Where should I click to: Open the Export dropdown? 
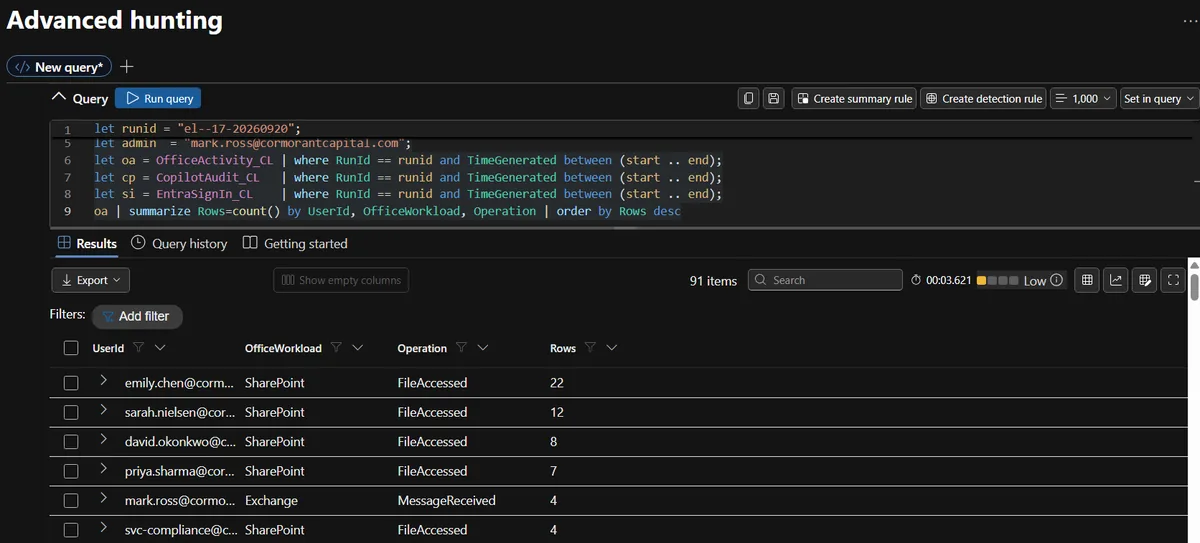tap(90, 280)
